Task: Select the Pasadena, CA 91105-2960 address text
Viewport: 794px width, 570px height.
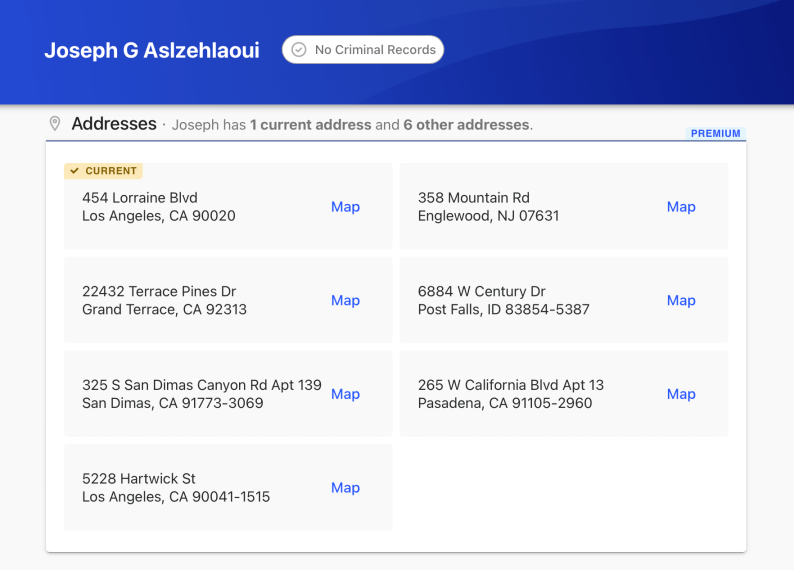Action: pos(505,403)
